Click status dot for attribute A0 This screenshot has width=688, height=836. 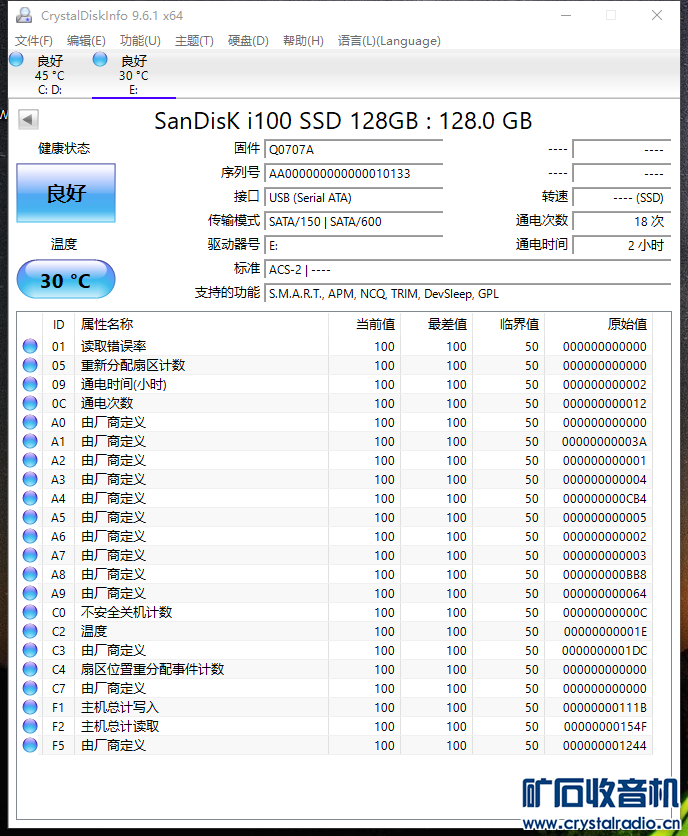pos(30,422)
